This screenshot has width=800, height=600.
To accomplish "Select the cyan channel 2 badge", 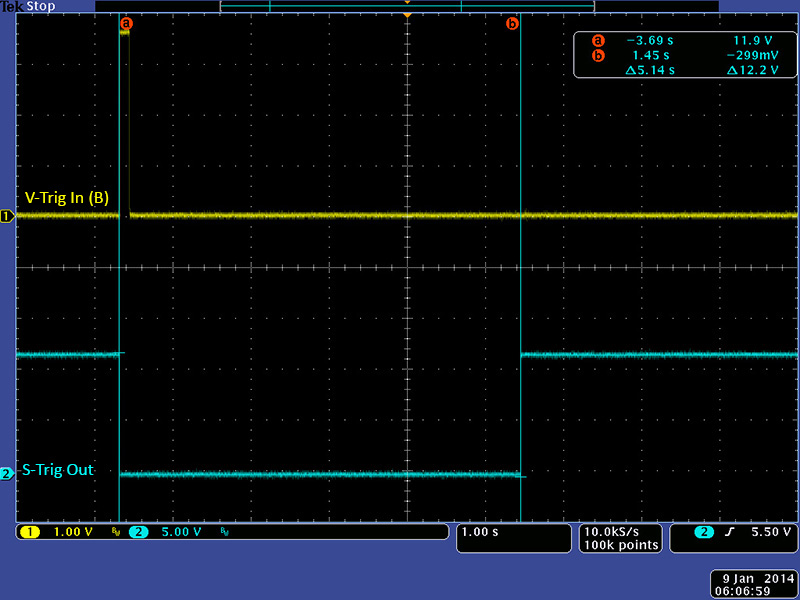I will click(x=138, y=532).
